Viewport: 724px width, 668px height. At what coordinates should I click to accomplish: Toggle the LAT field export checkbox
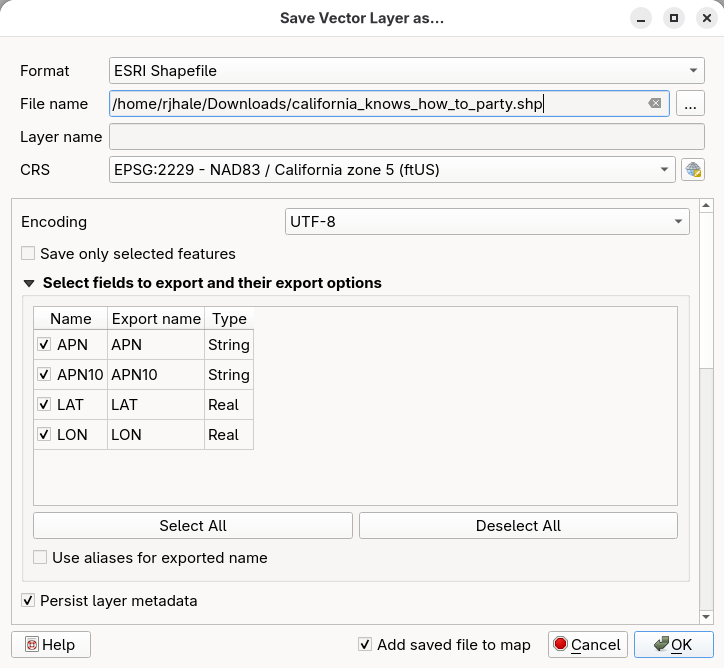pyautogui.click(x=44, y=405)
